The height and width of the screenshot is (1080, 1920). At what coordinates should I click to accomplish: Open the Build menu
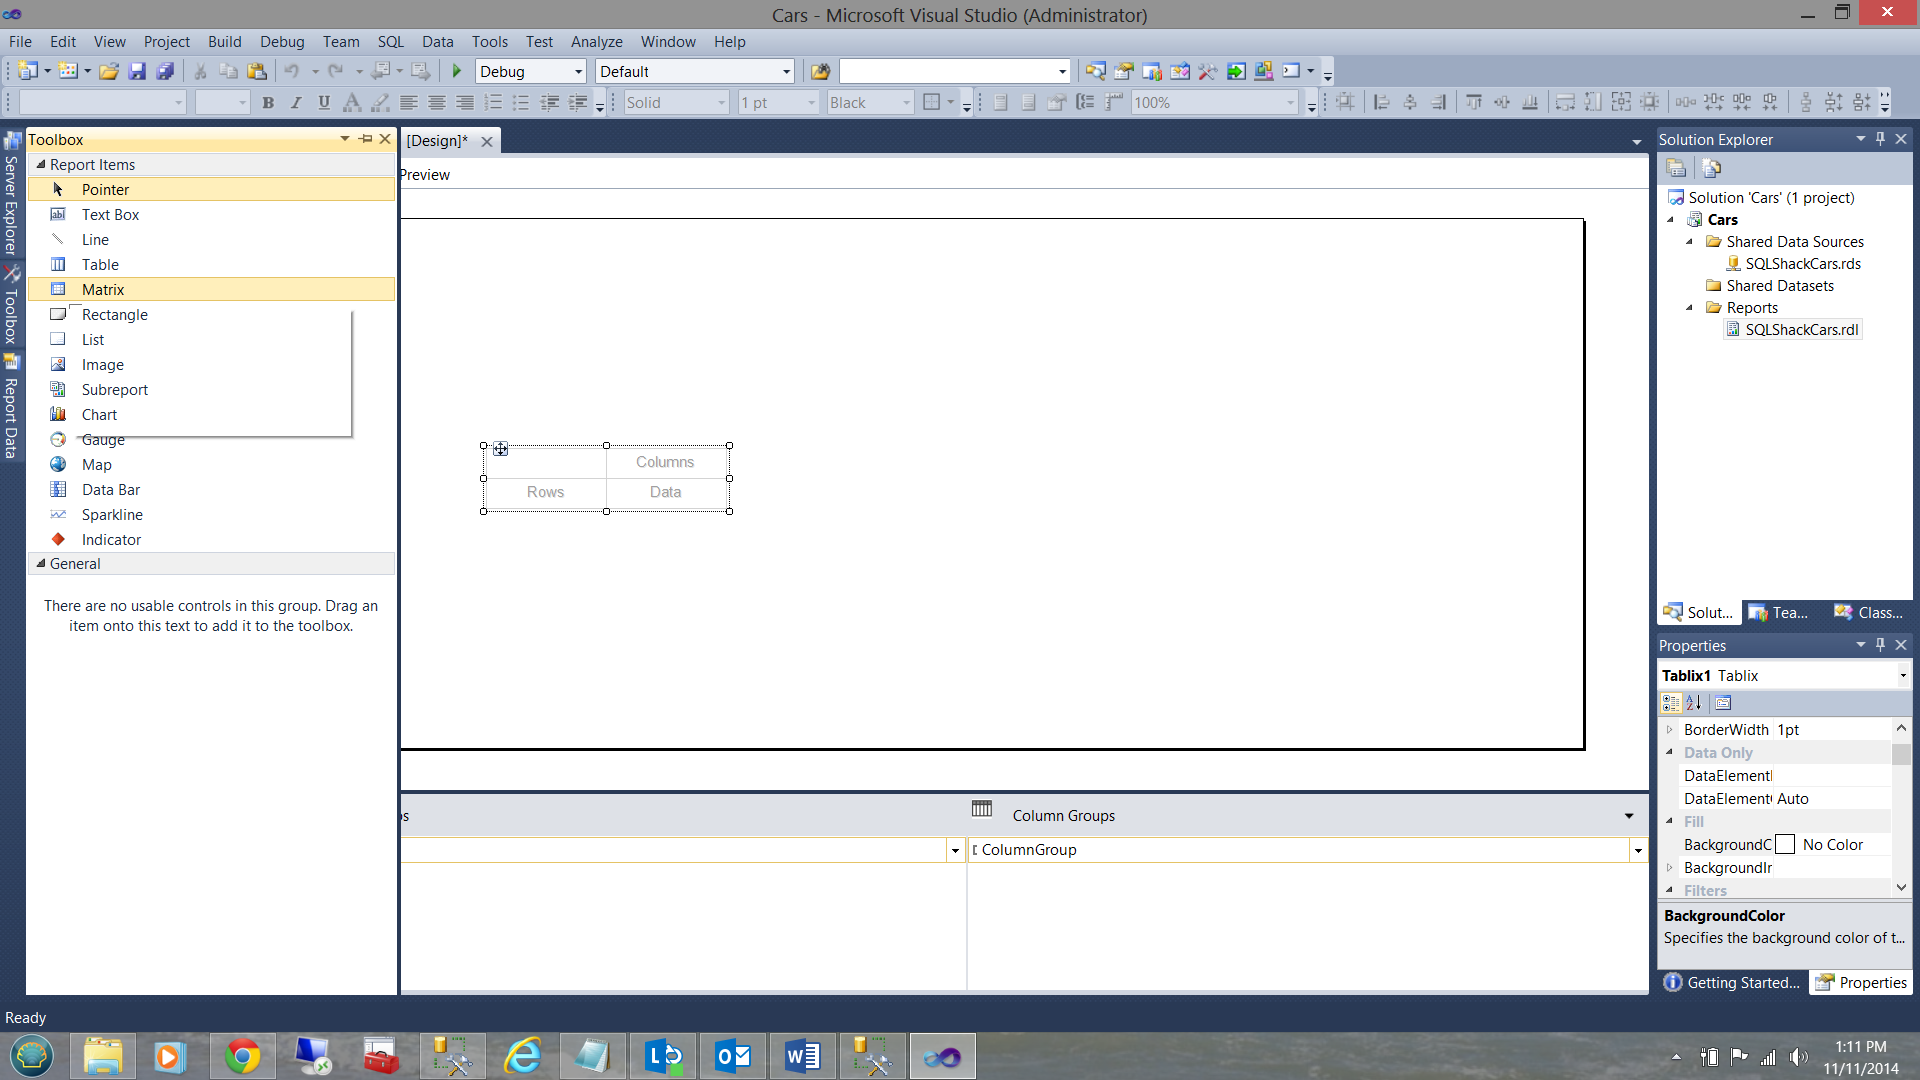pyautogui.click(x=224, y=42)
